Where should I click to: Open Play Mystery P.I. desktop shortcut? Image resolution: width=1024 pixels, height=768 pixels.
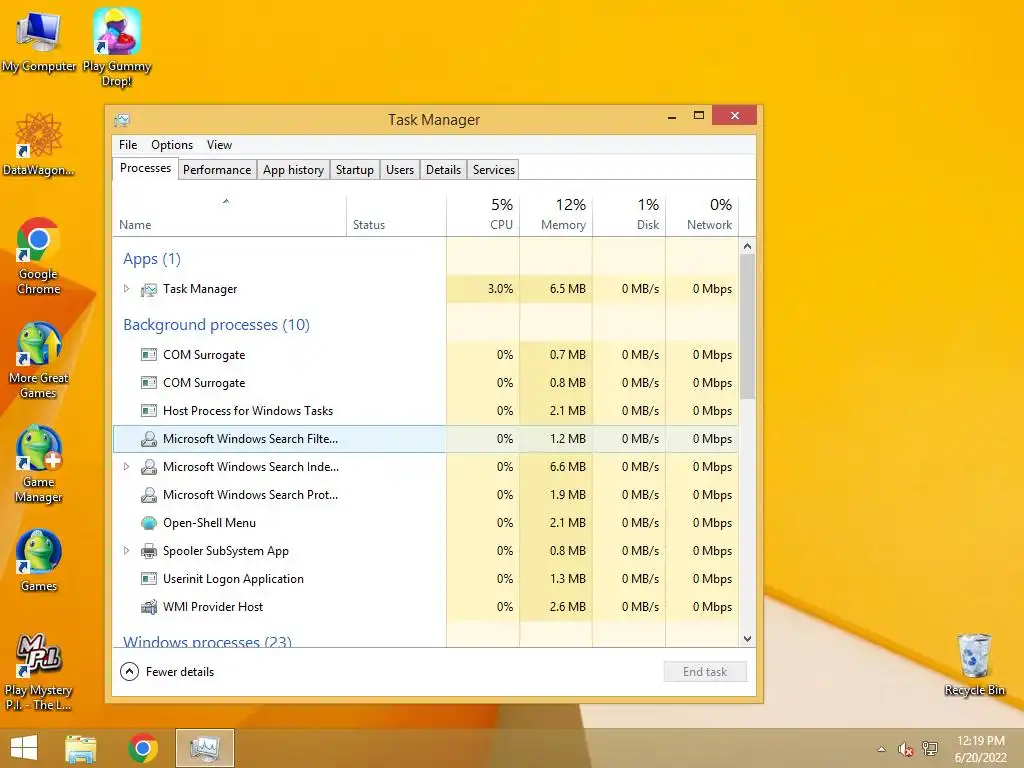click(x=39, y=672)
